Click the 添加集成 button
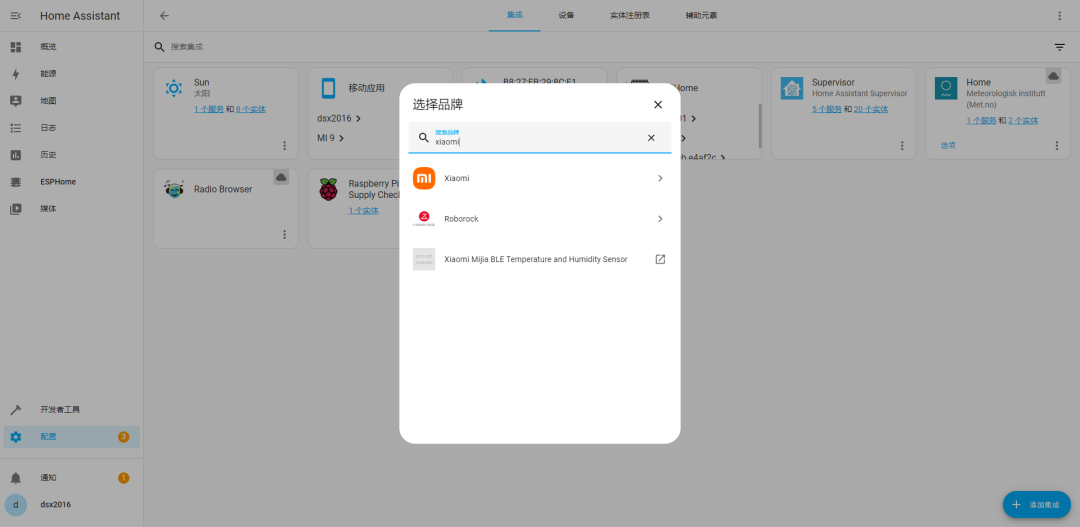Viewport: 1080px width, 527px height. (x=1037, y=505)
